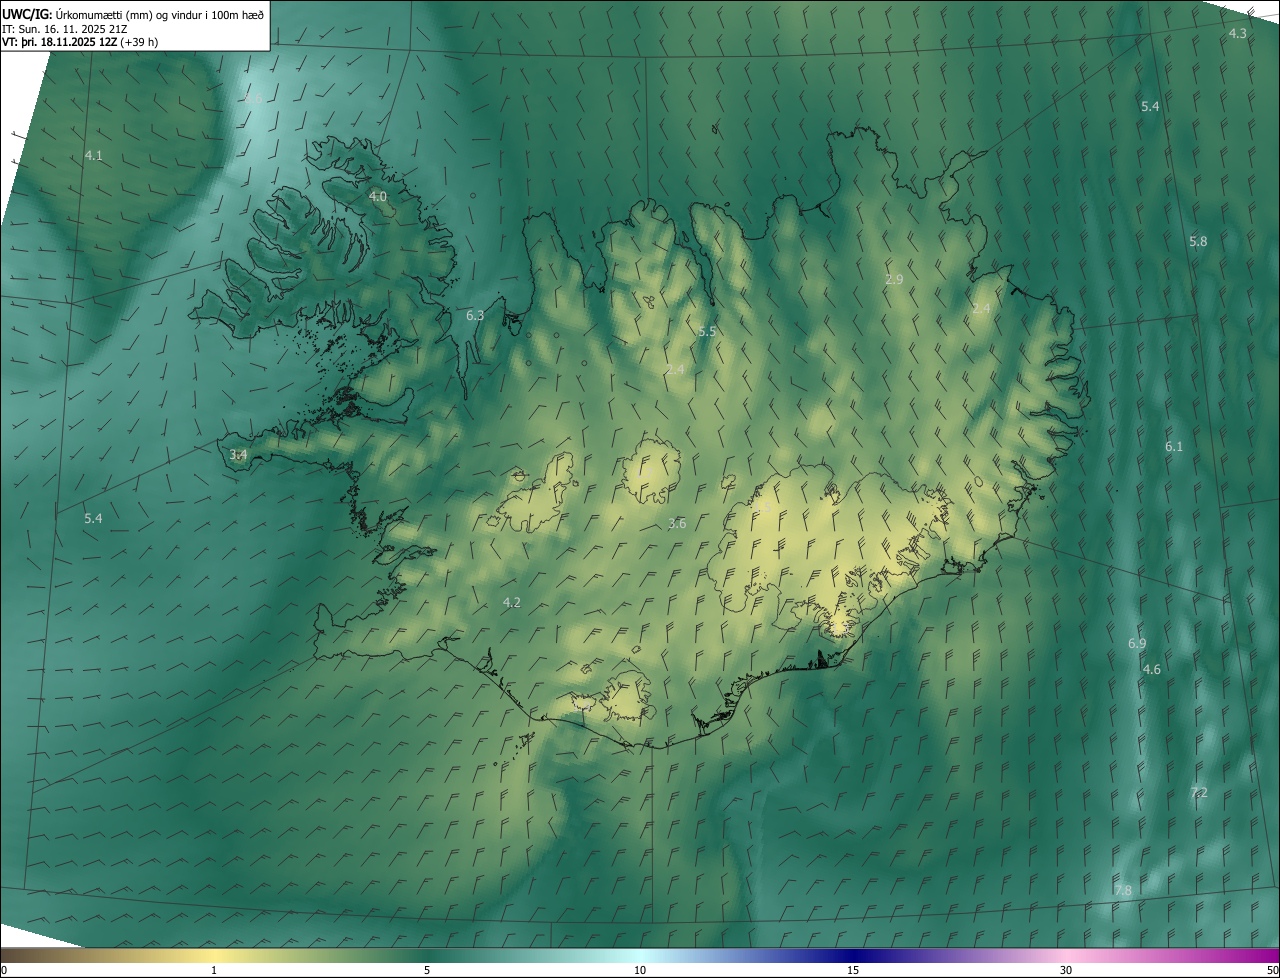The height and width of the screenshot is (978, 1280).
Task: Click the colorbar tick label 0
Action: [x=3, y=970]
